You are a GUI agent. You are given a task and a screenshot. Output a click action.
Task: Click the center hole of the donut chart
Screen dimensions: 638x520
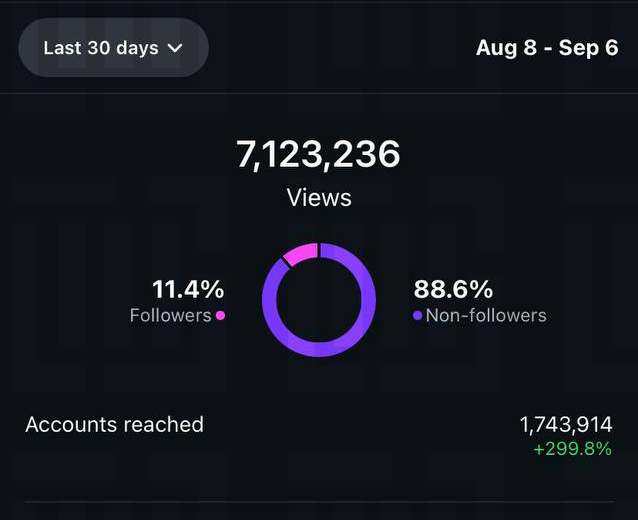[x=319, y=299]
